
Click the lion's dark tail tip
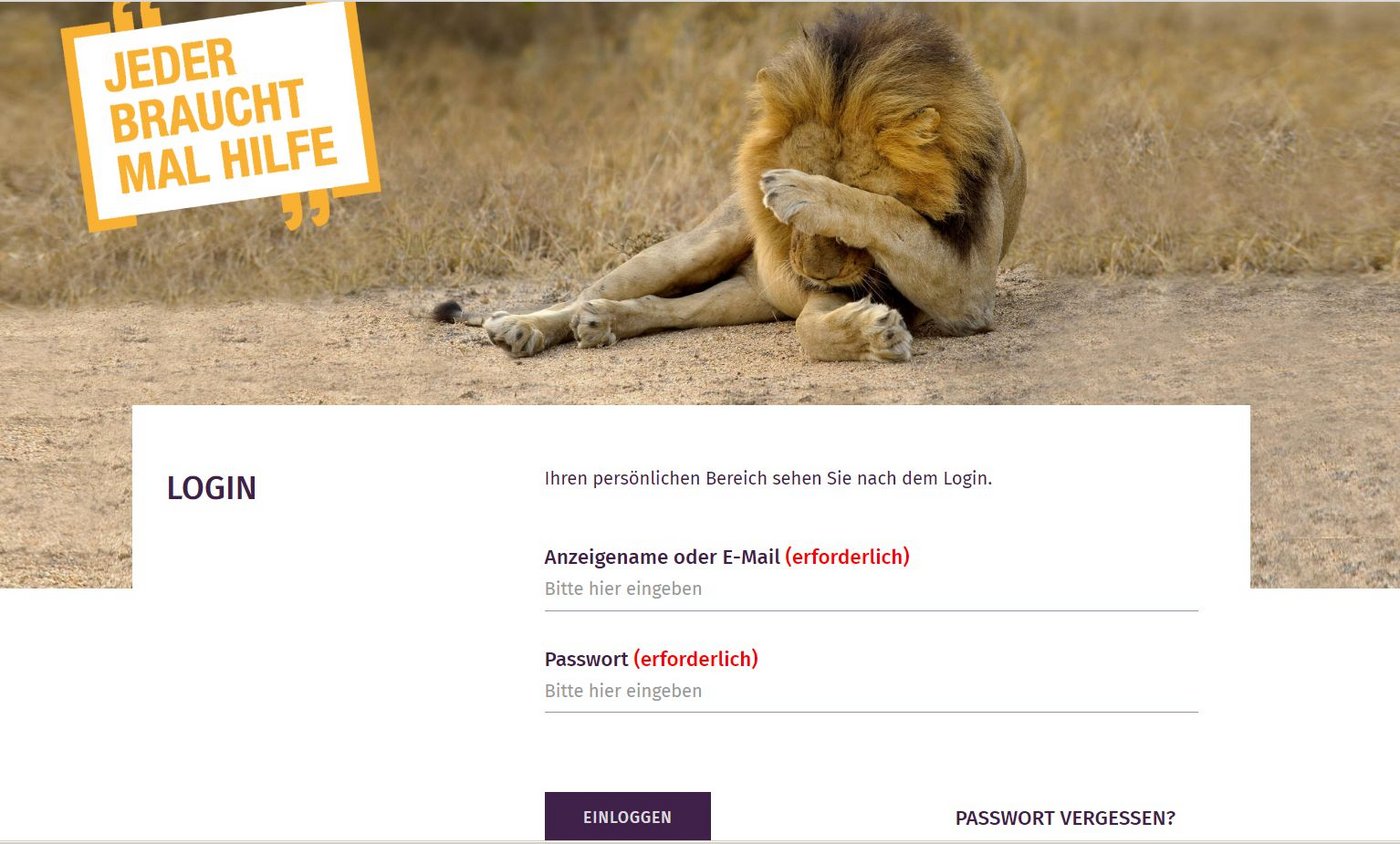click(446, 312)
